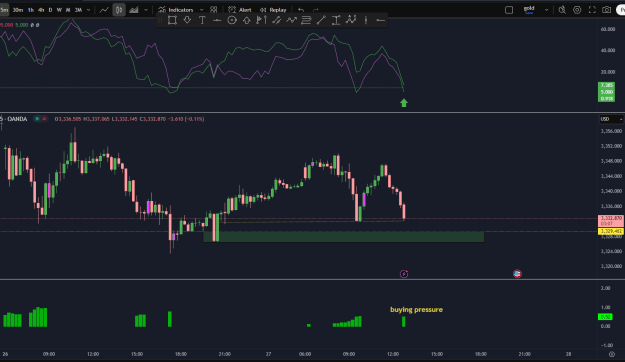Select the polyline pattern tool

click(x=351, y=20)
